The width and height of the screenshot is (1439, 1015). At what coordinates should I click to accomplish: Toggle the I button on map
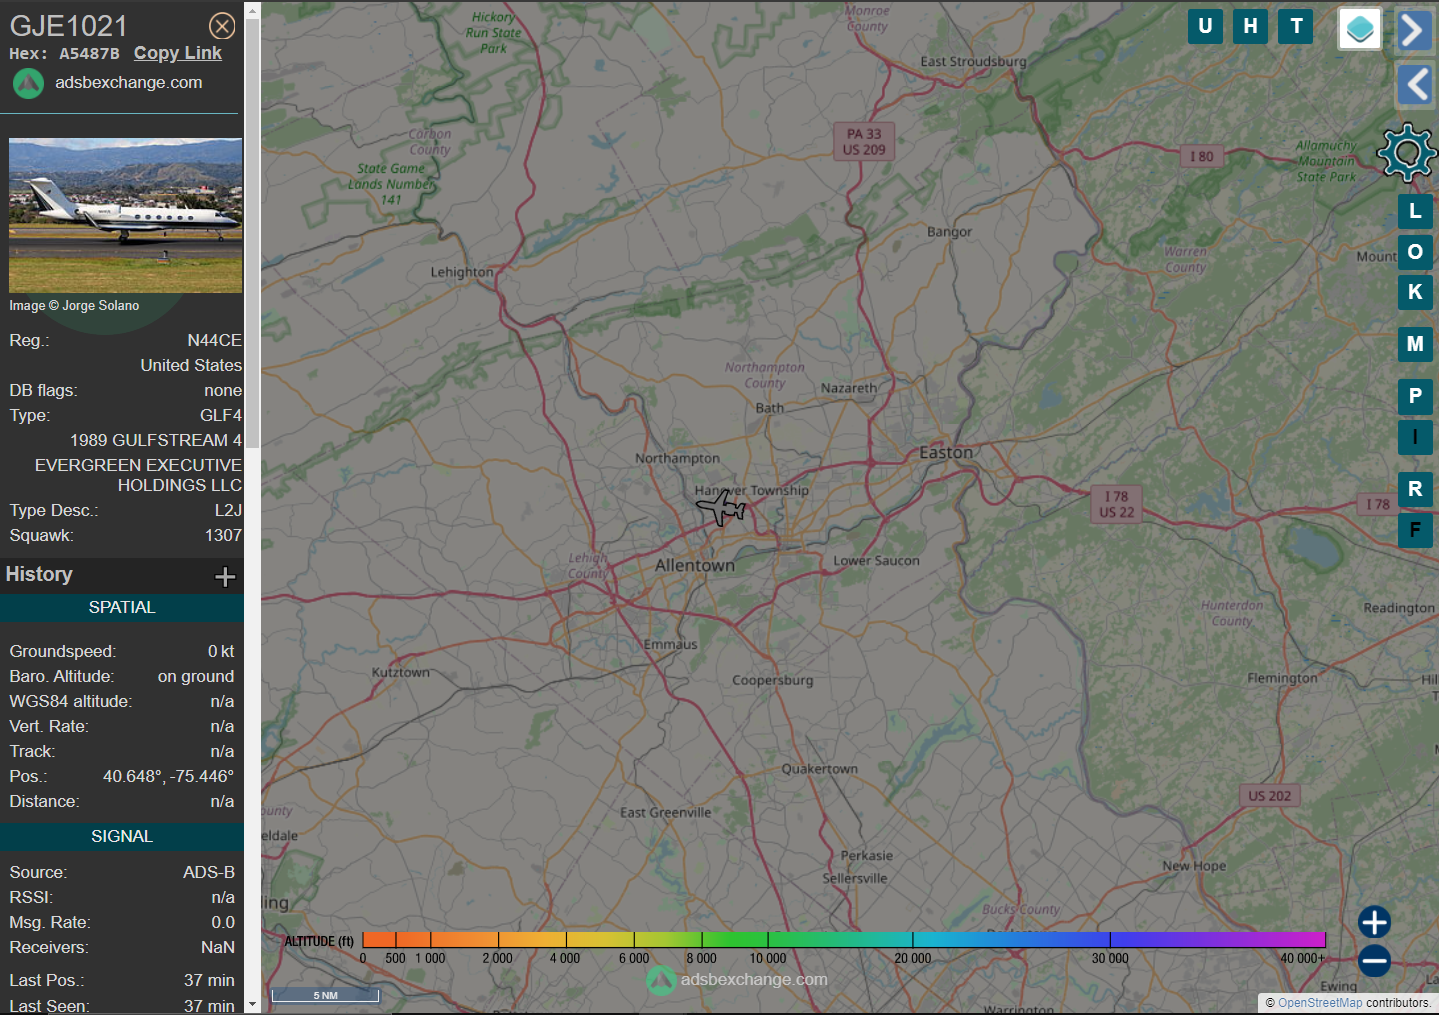(x=1415, y=437)
